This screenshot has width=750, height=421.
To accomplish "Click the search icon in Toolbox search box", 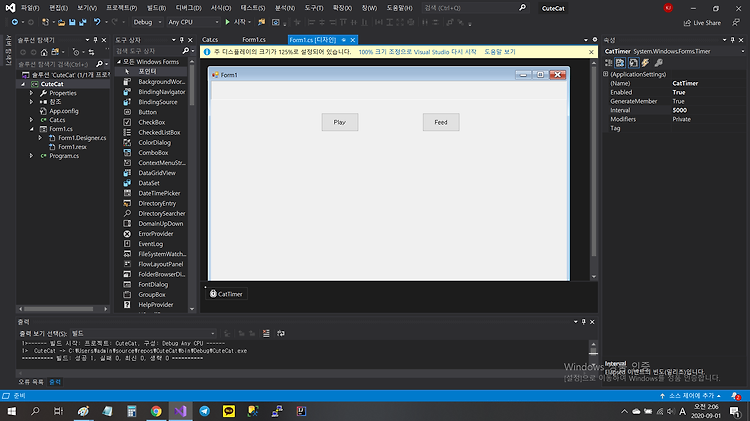I will pos(186,51).
